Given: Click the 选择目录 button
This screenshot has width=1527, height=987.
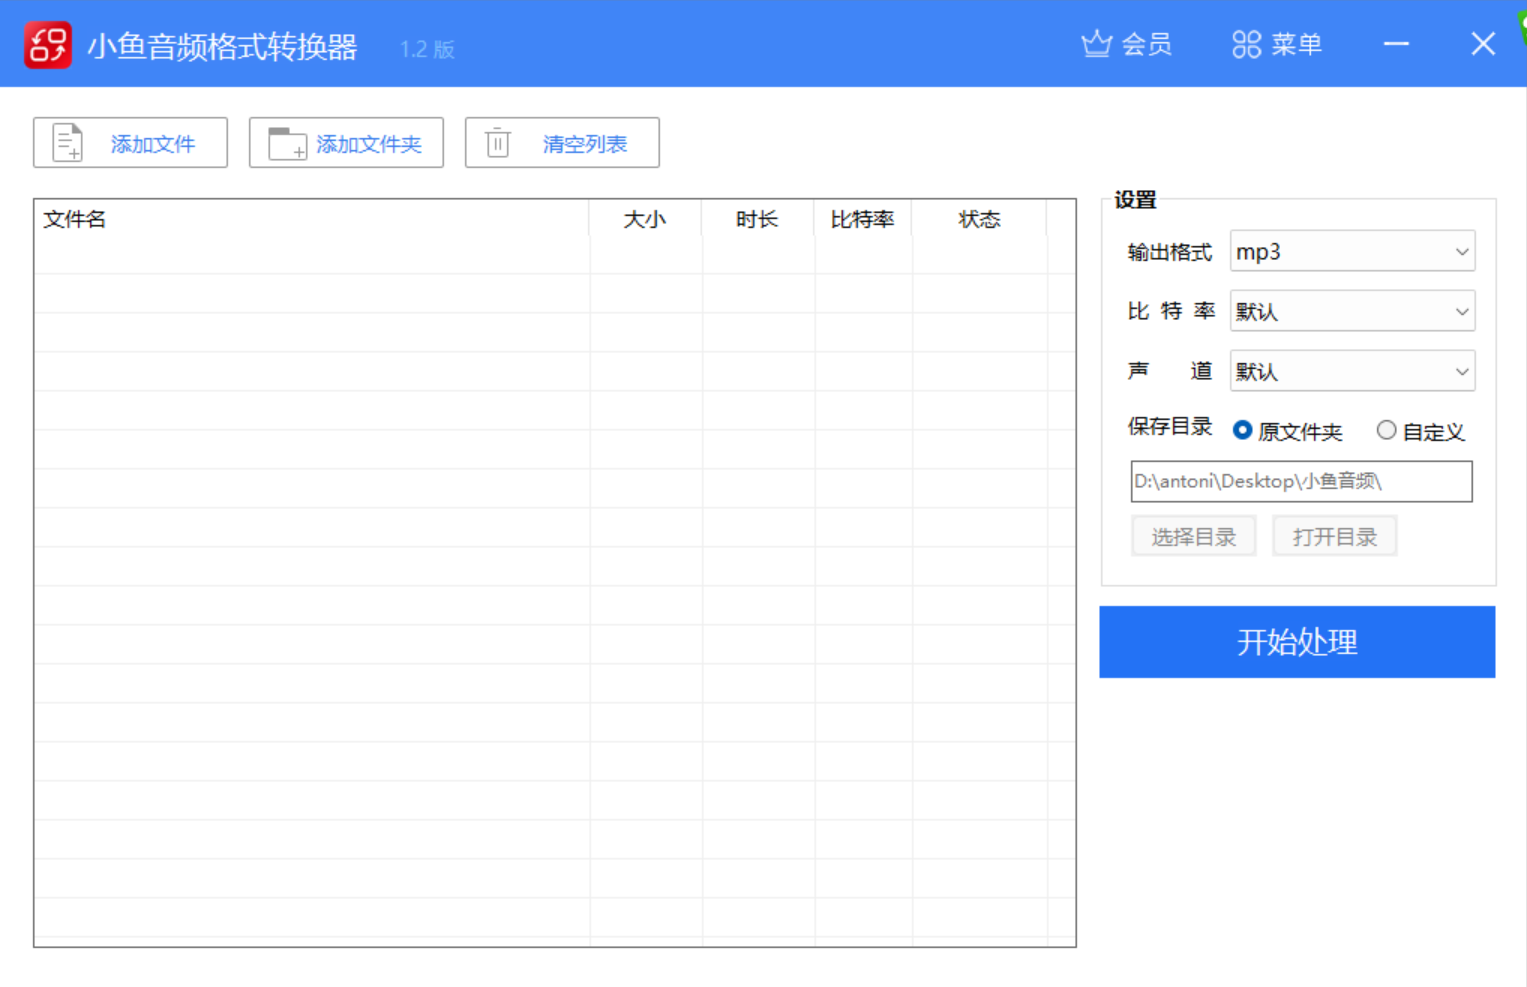Looking at the screenshot, I should click(x=1193, y=536).
